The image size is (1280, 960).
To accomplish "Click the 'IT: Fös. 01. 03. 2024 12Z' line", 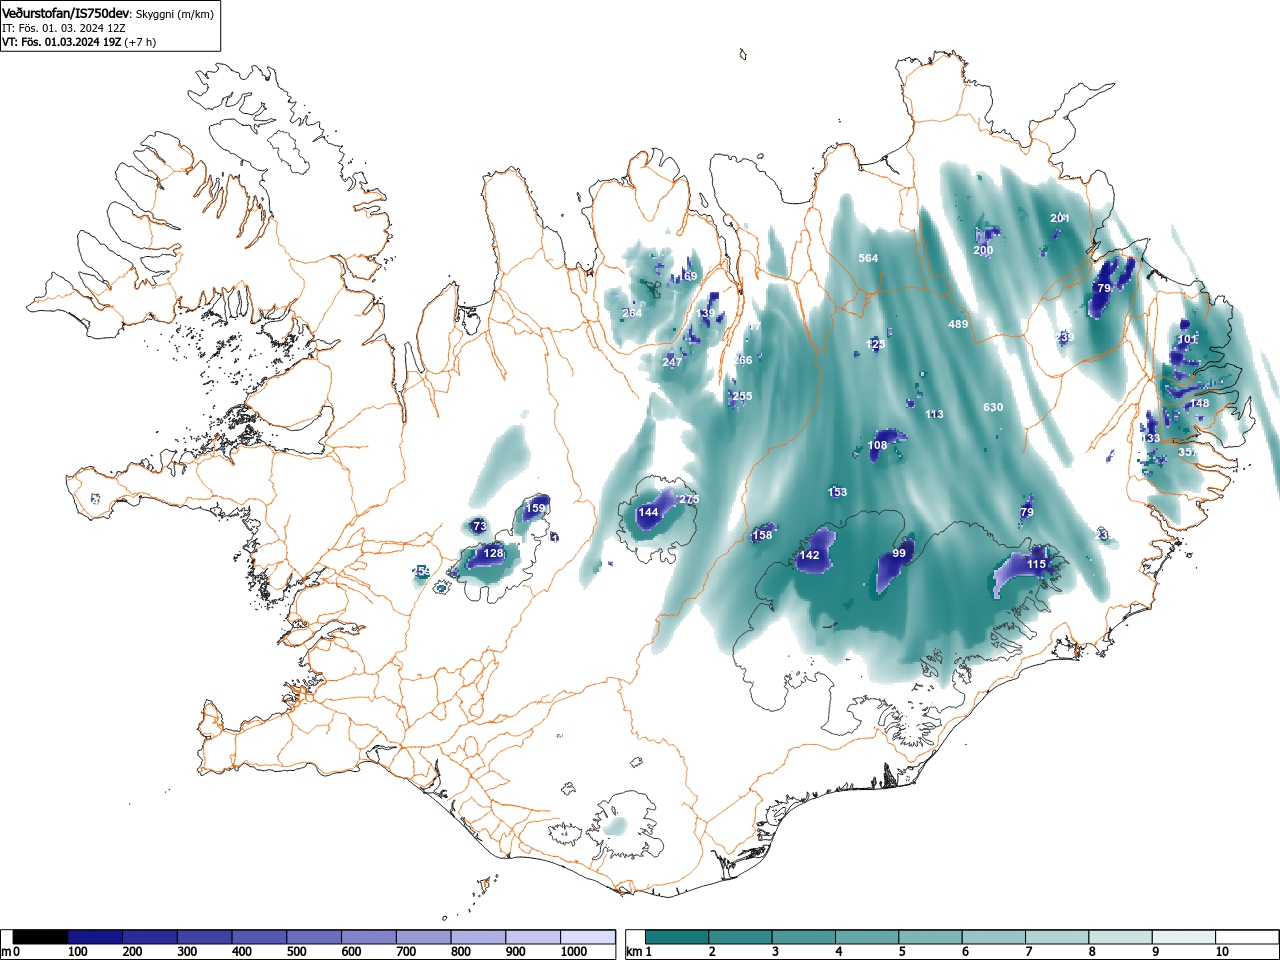I will click(x=63, y=28).
